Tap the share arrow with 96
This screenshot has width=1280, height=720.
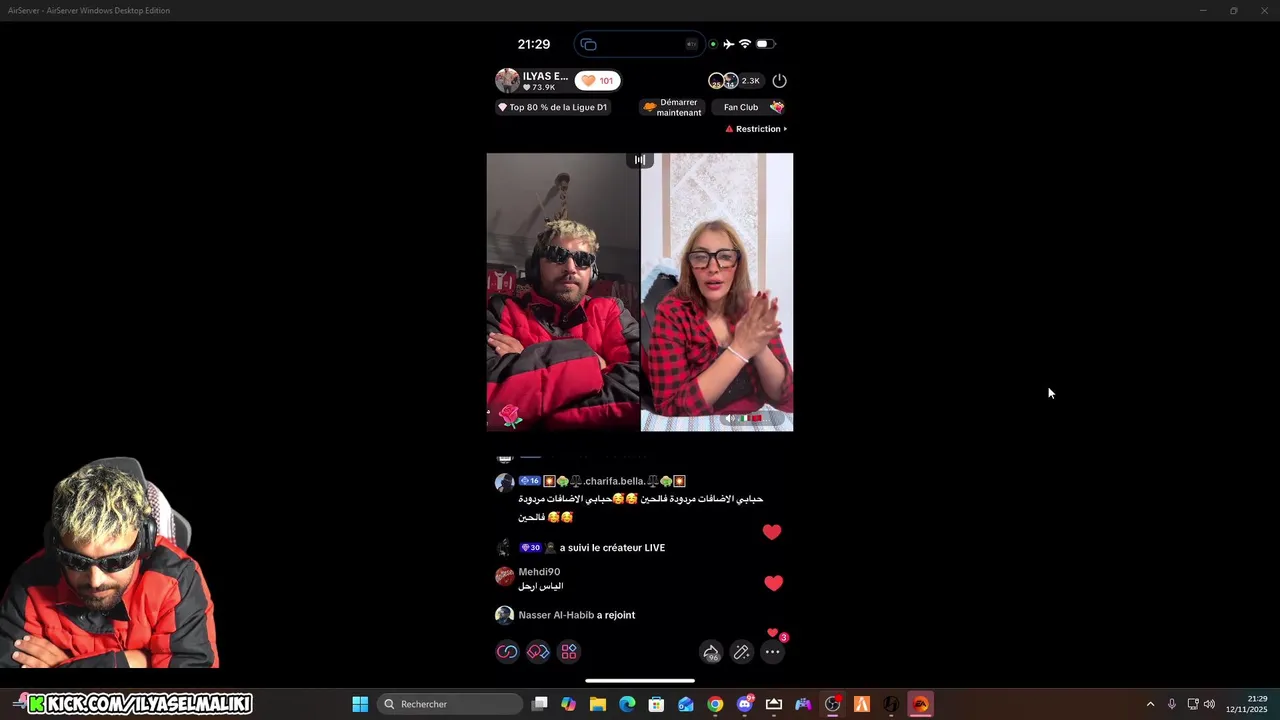click(x=711, y=652)
